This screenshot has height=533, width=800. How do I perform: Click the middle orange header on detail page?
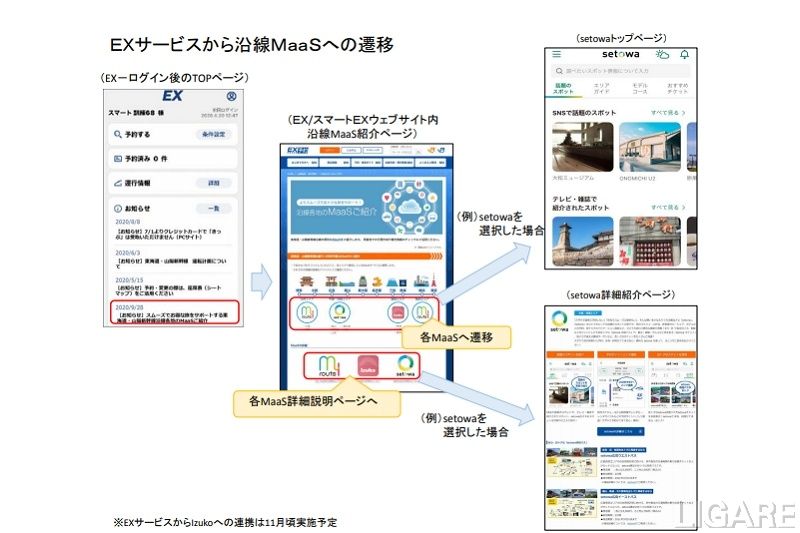pyautogui.click(x=620, y=354)
